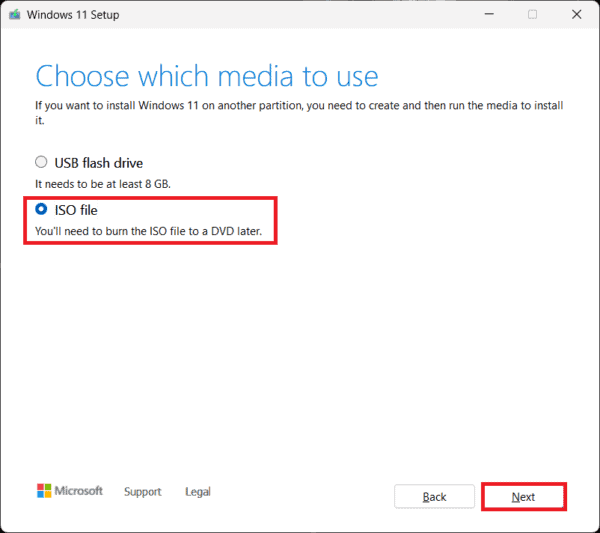Image resolution: width=600 pixels, height=533 pixels.
Task: Open the Legal link
Action: click(198, 492)
